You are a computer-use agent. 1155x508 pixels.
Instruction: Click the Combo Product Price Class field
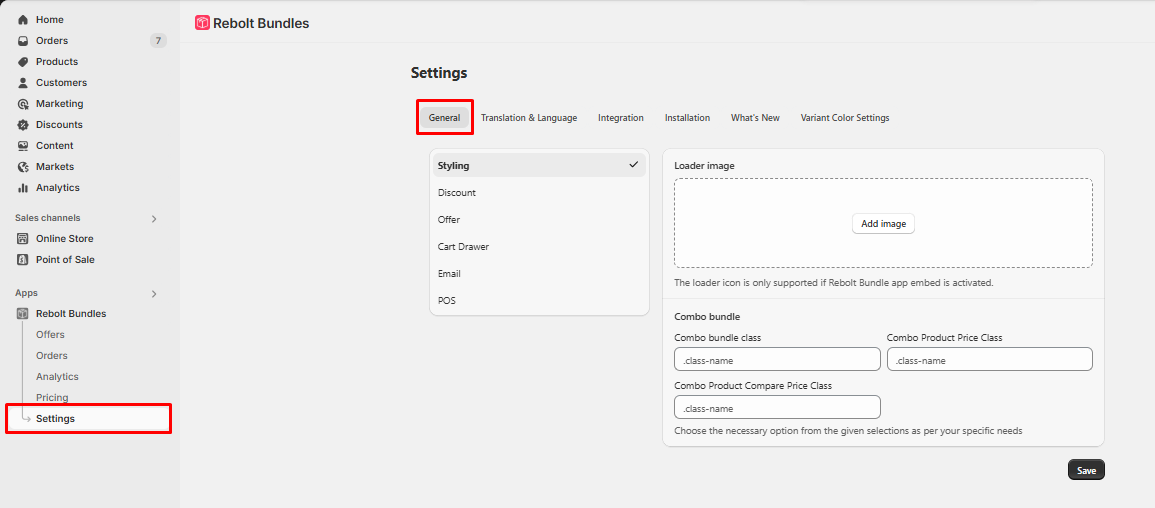pos(990,359)
